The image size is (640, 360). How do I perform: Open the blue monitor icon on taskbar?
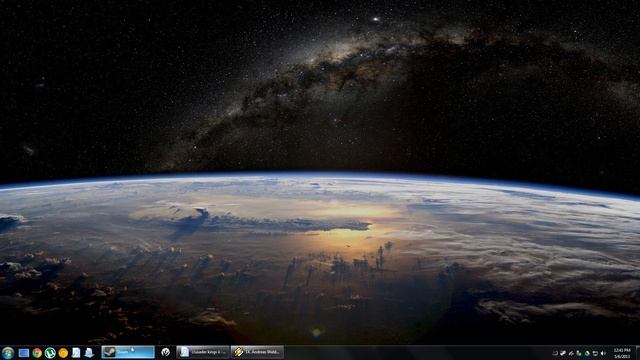(x=24, y=353)
